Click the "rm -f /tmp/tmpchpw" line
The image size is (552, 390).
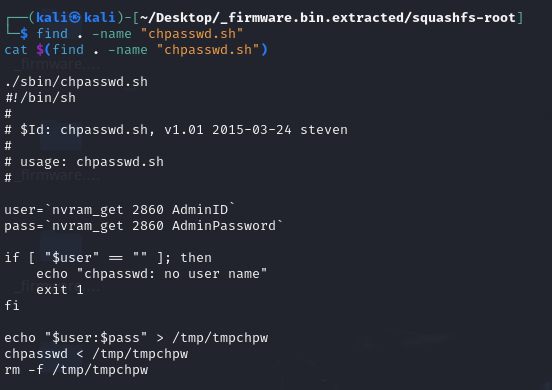tap(76, 370)
